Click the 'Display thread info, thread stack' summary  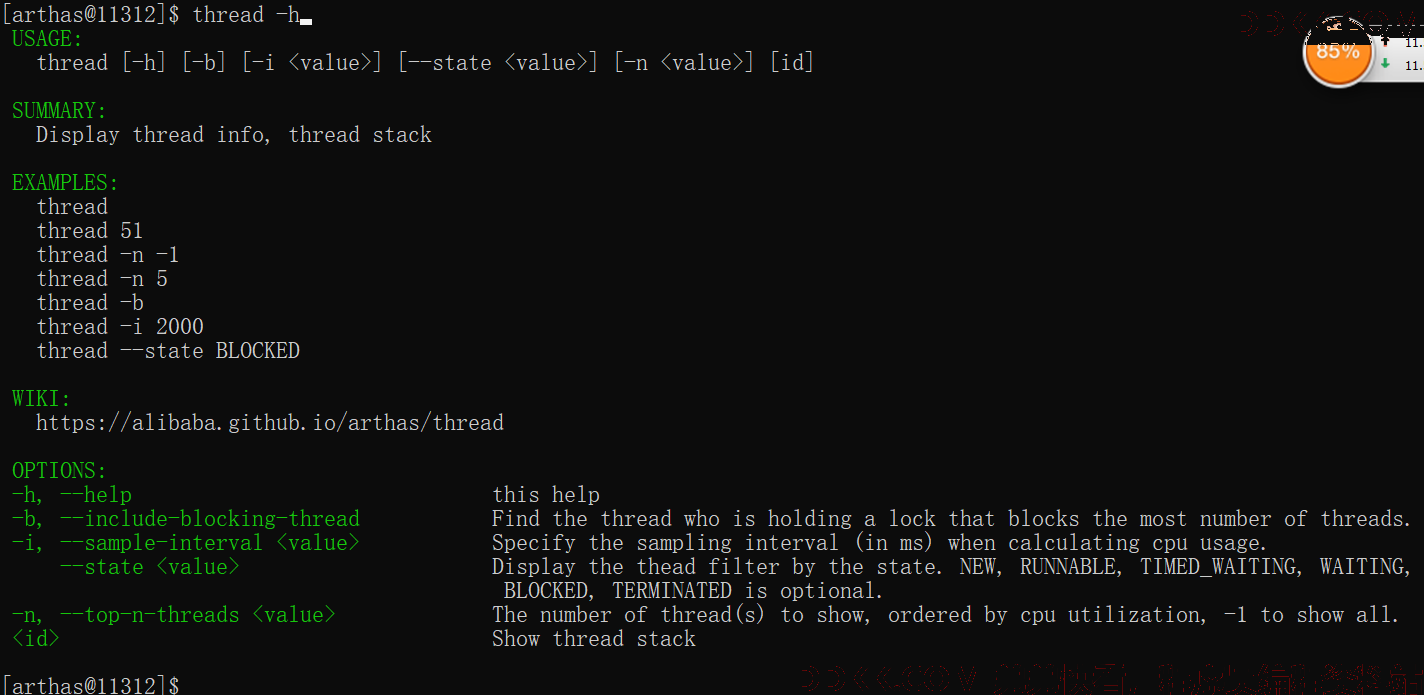[x=234, y=135]
